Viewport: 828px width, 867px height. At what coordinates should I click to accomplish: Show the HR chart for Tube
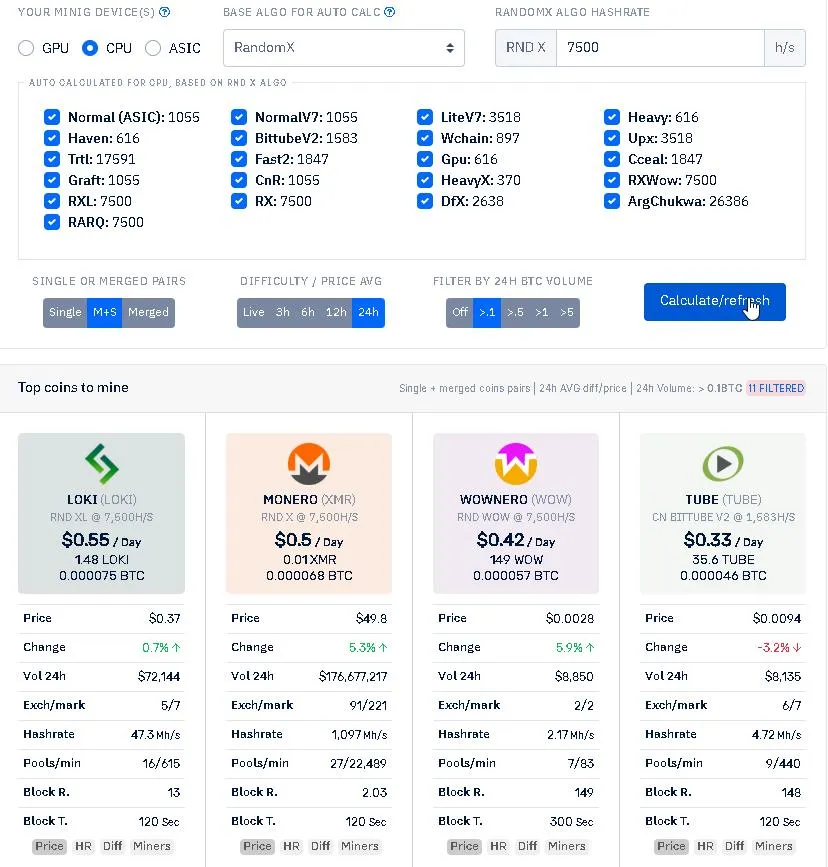705,847
